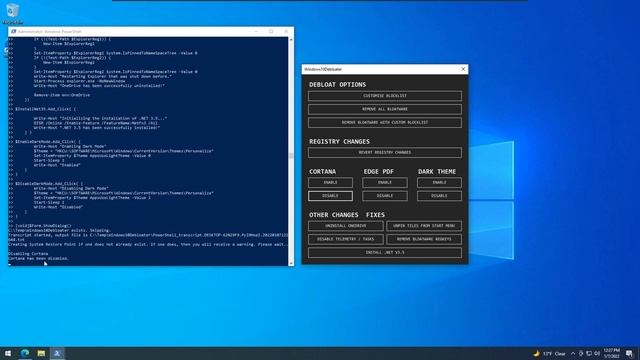Click the Other Changes Fixes heading
Viewport: 640px width, 360px height.
347,215
